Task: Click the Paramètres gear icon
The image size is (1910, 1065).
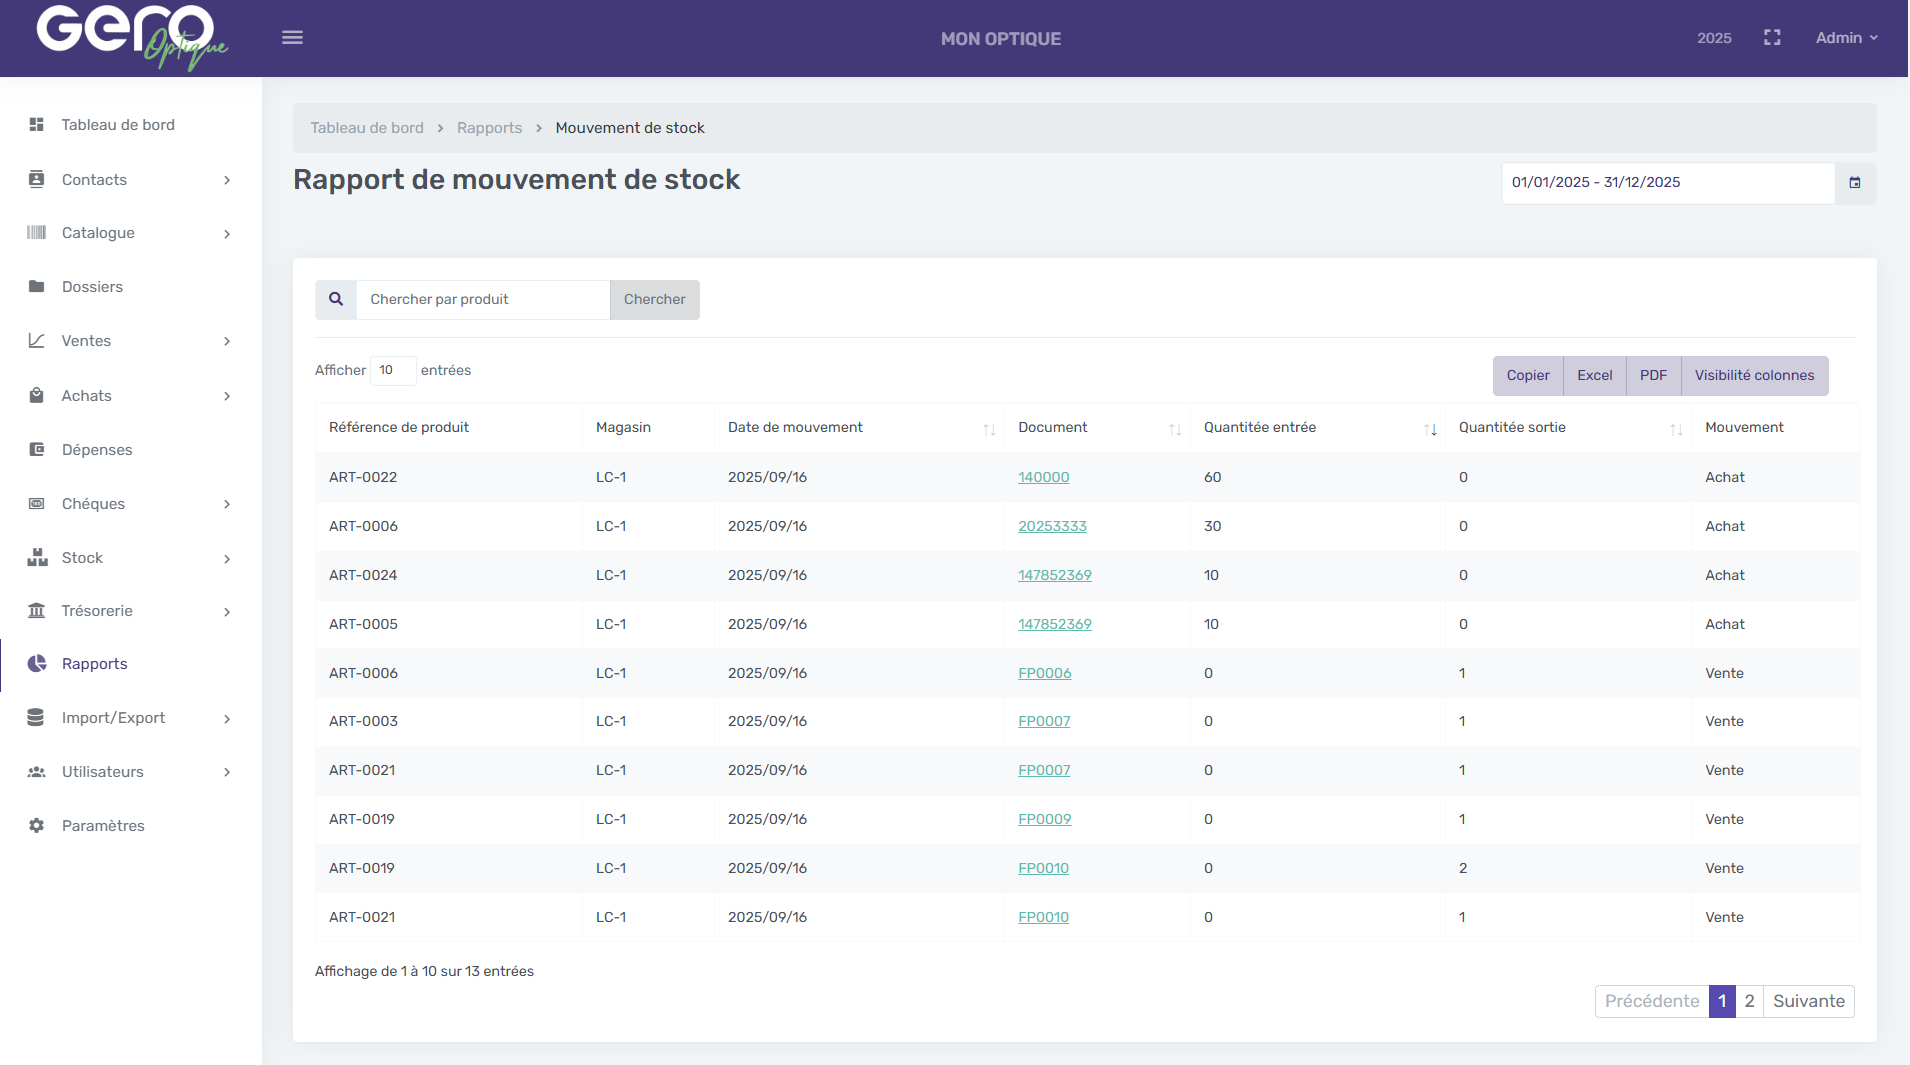Action: (x=36, y=825)
